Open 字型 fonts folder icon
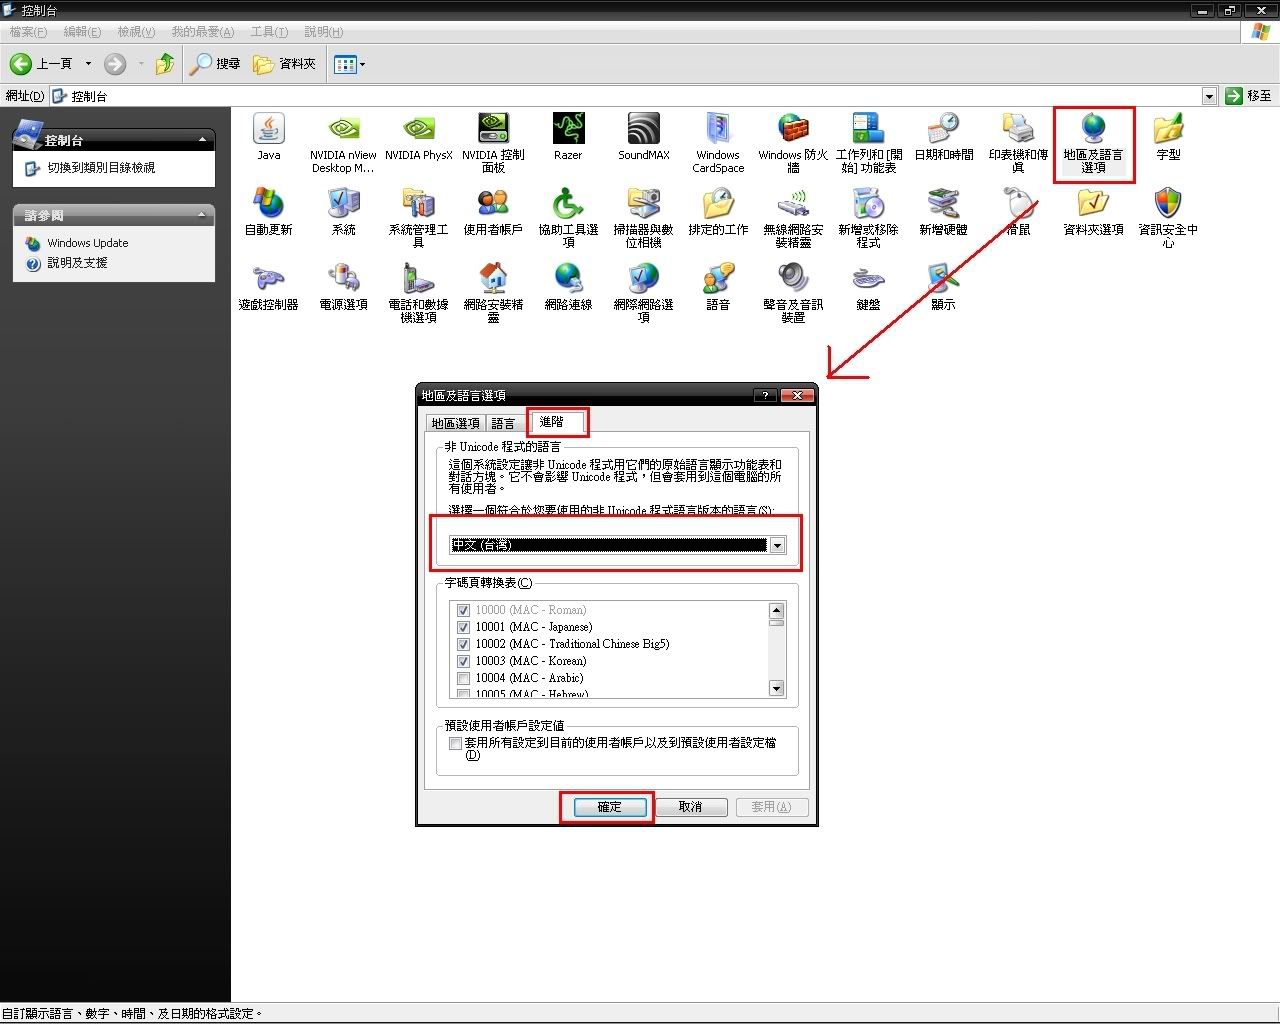The image size is (1280, 1024). pos(1168,130)
